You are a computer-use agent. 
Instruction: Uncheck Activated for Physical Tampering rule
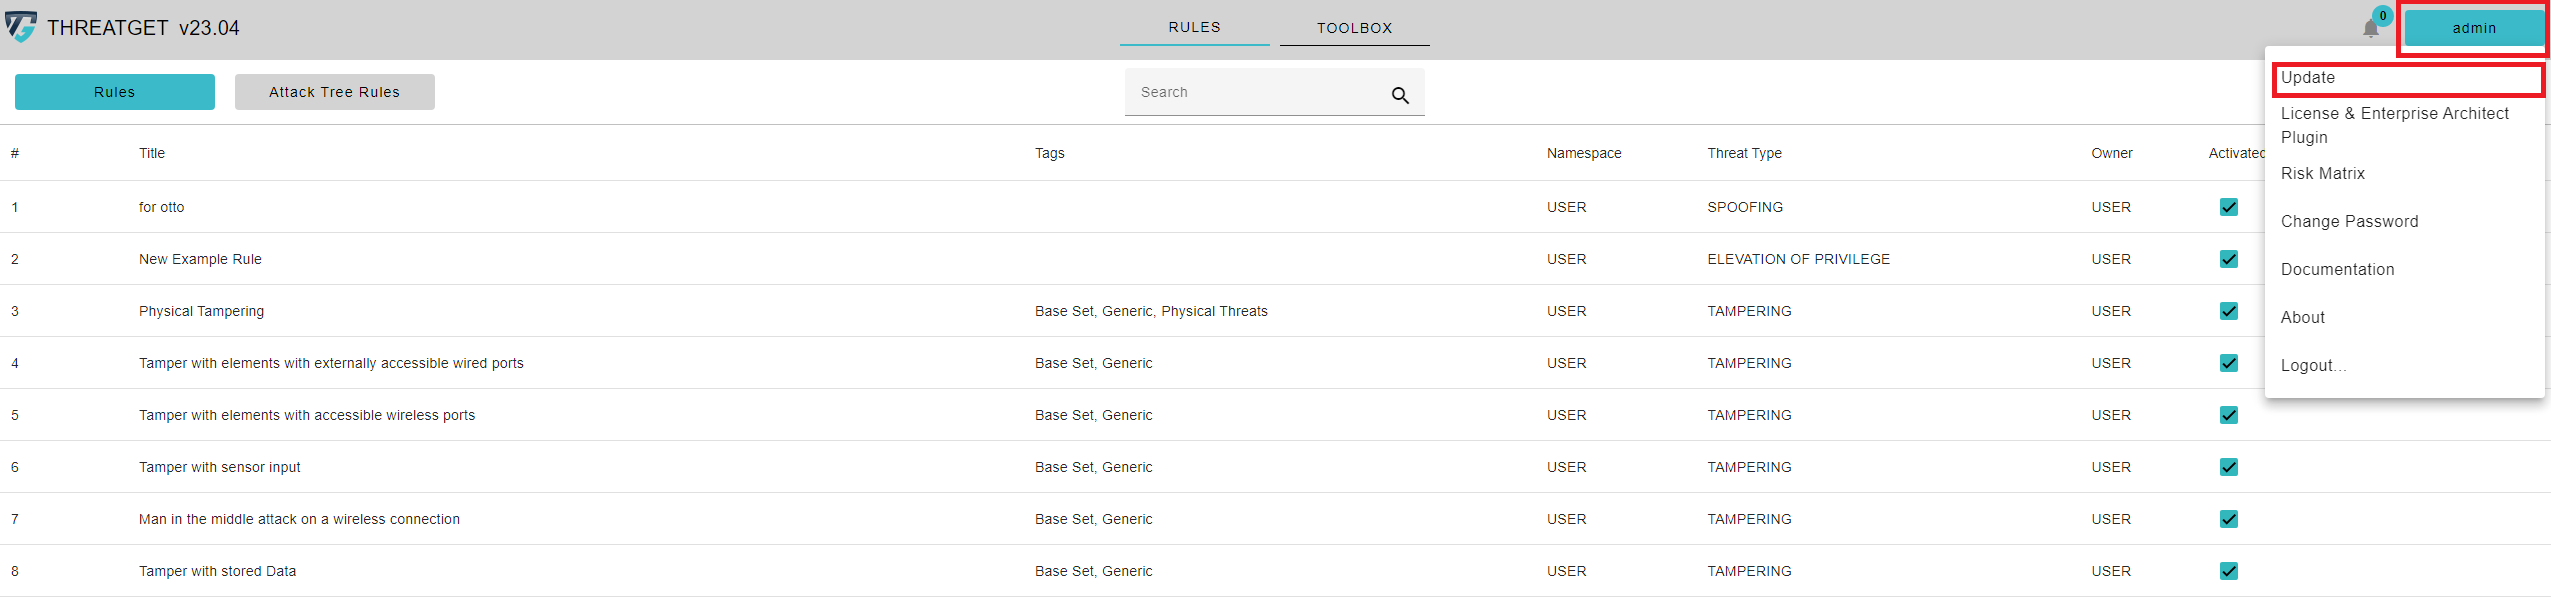2228,311
